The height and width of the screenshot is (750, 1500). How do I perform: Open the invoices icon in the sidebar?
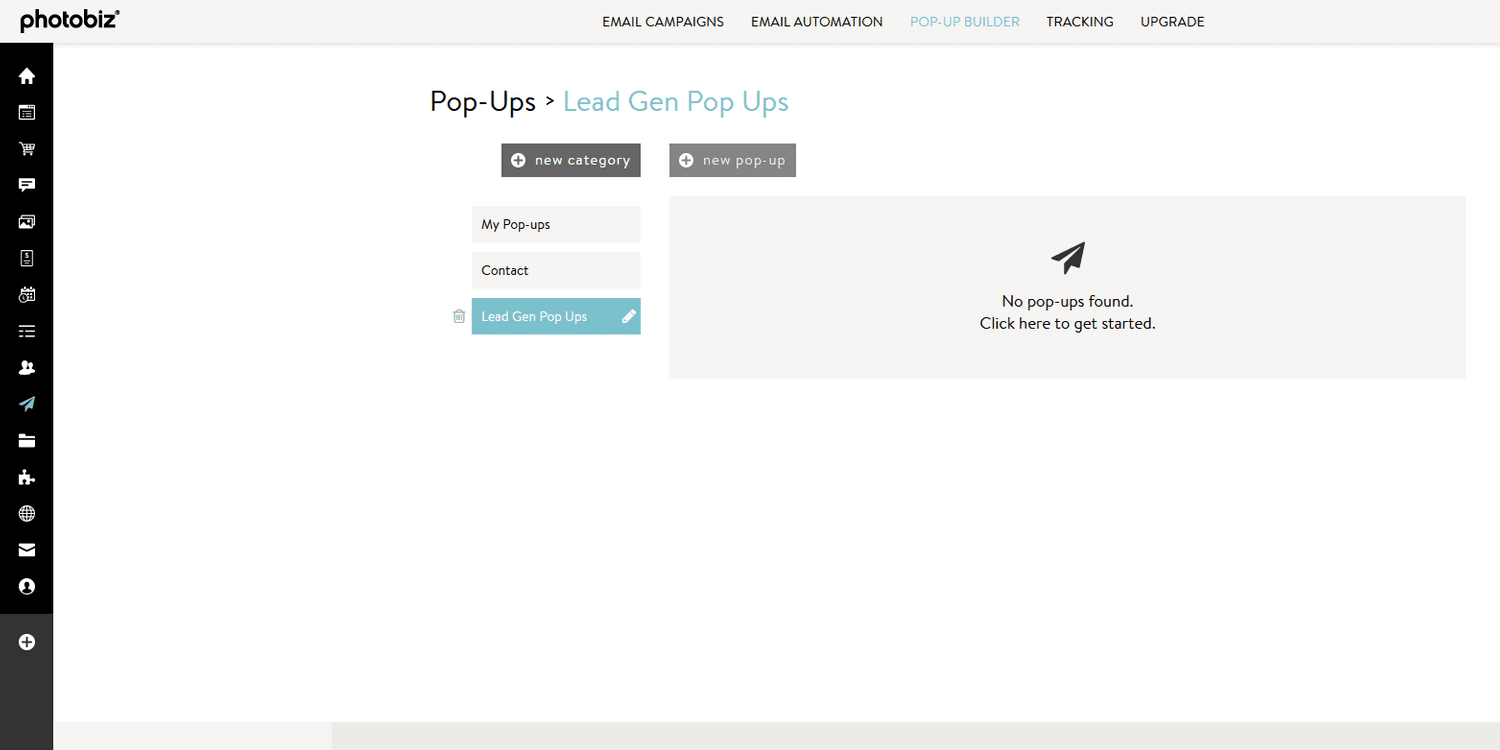pos(27,257)
